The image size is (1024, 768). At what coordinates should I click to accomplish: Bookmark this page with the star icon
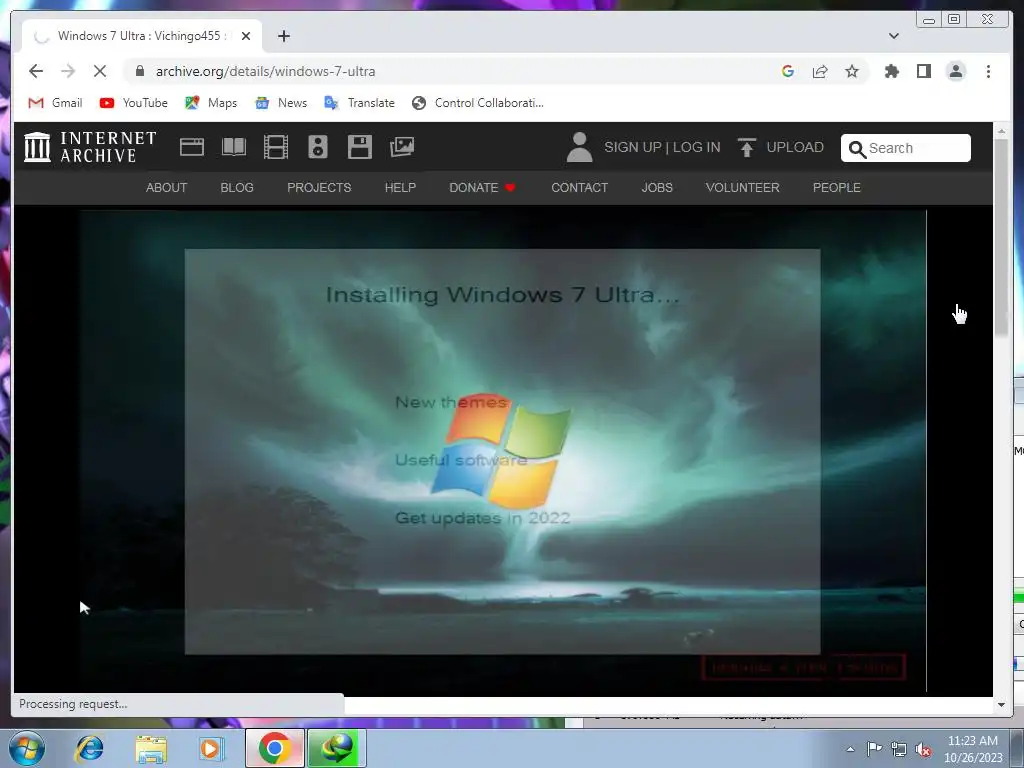coord(852,71)
